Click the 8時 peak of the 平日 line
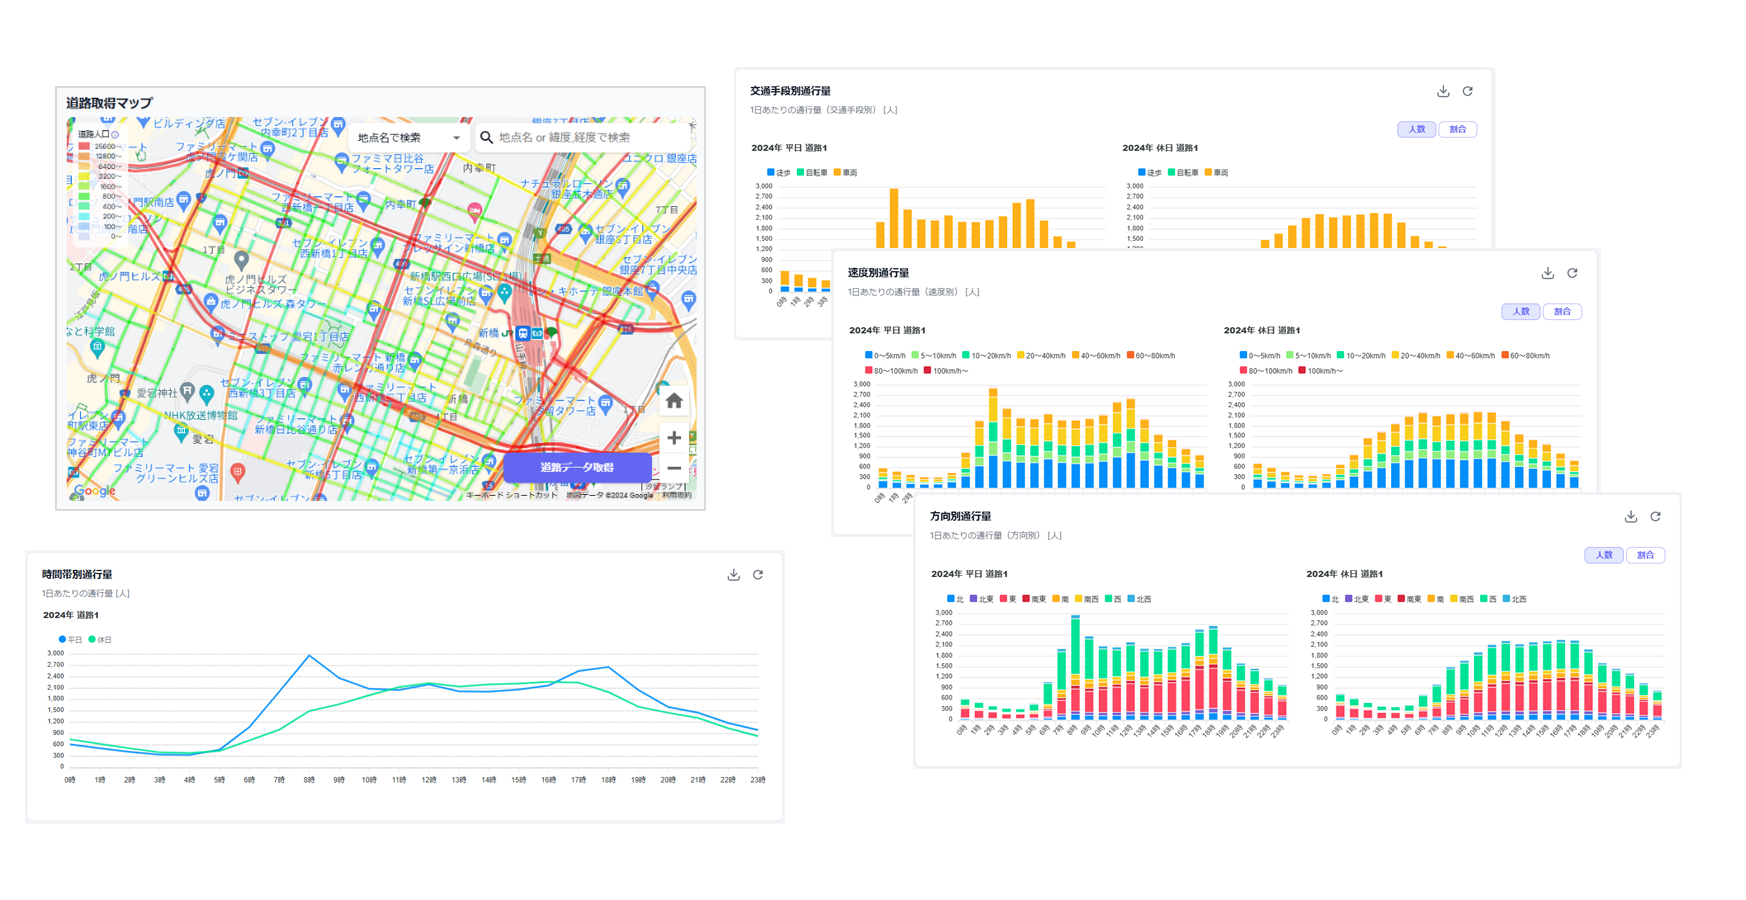The width and height of the screenshot is (1746, 900). pos(309,656)
